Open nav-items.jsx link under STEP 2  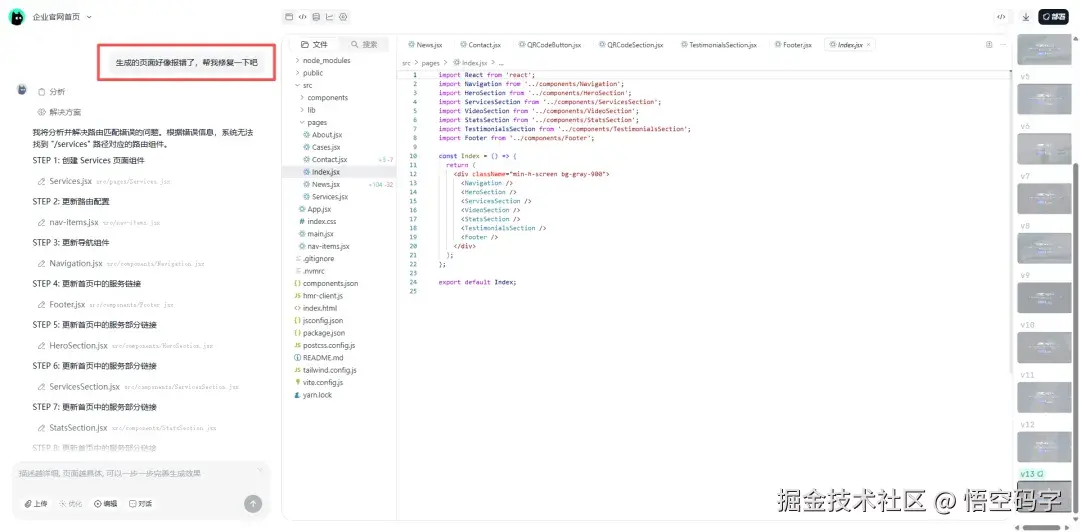74,223
